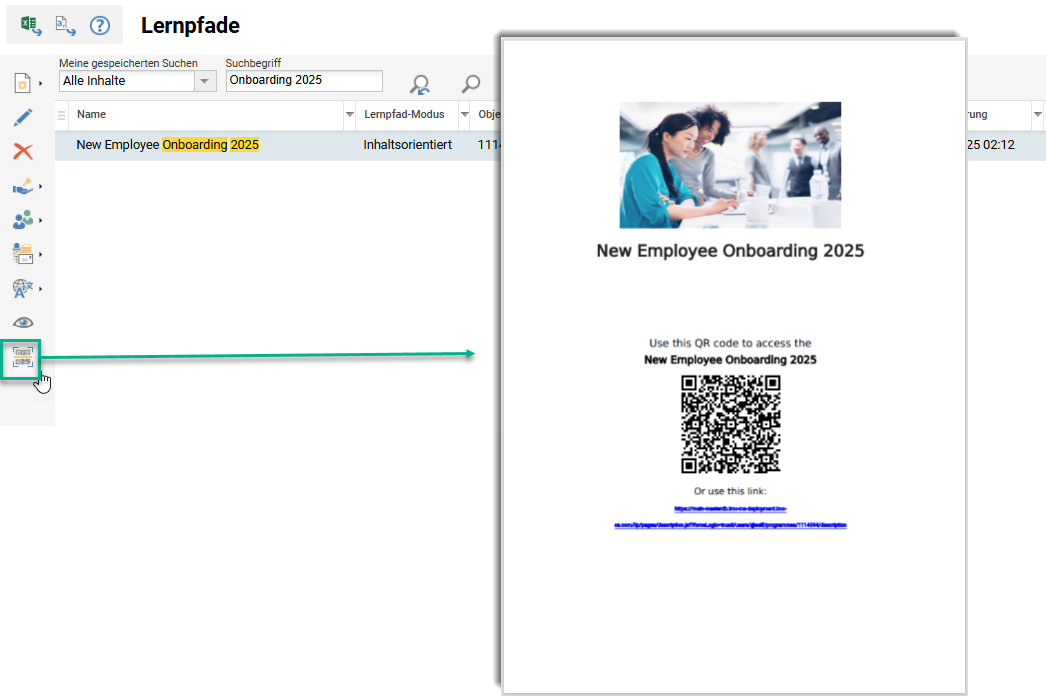Click the Excel export icon
The image size is (1046, 696).
coord(32,25)
